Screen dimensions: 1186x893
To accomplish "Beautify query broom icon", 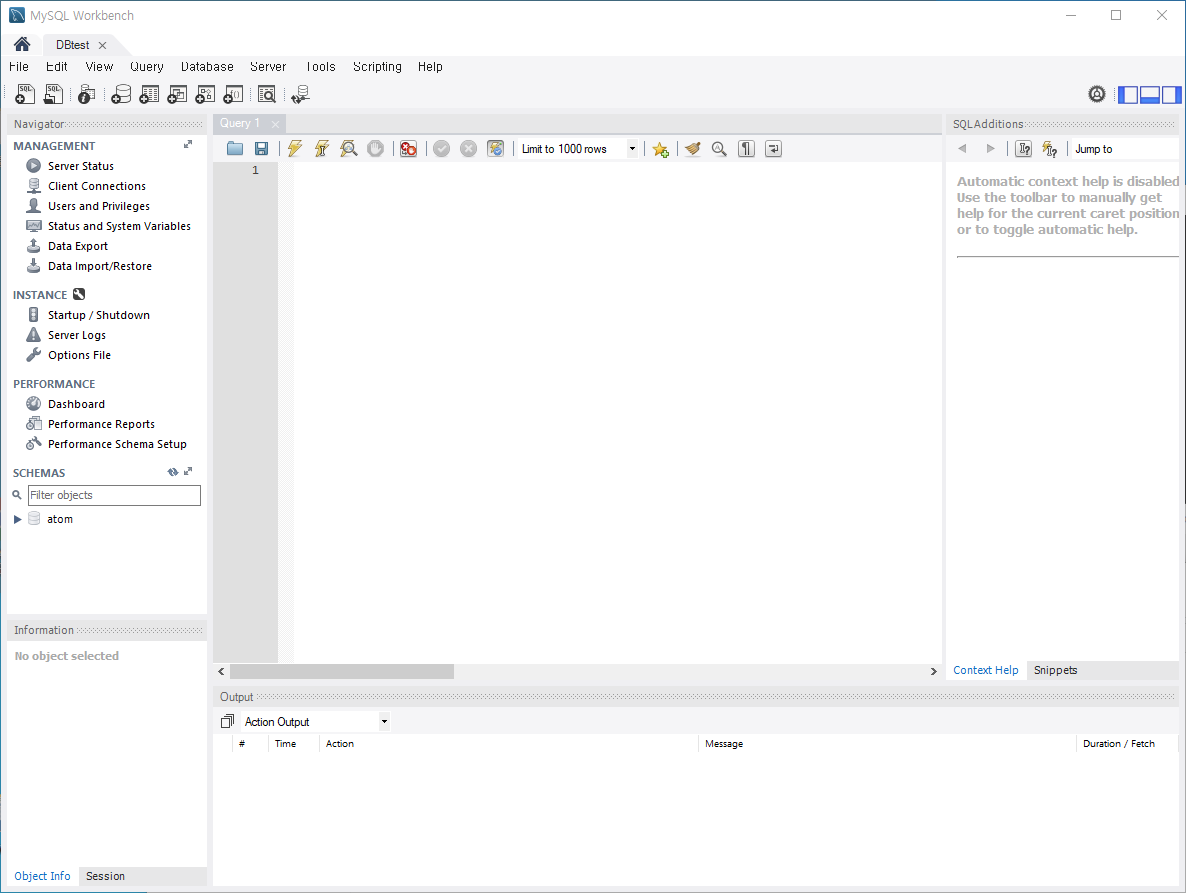I will pos(692,149).
